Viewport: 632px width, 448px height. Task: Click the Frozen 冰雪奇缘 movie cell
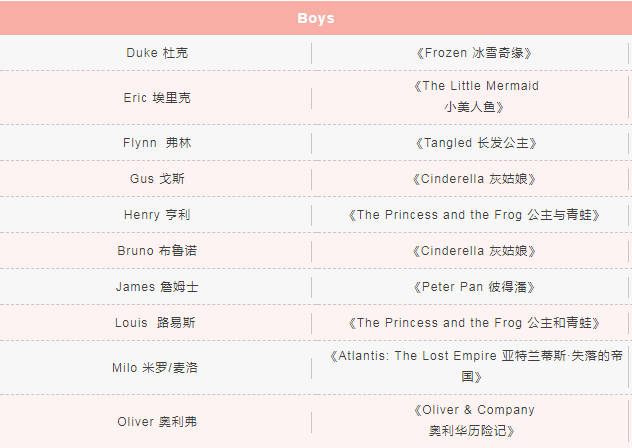click(473, 53)
